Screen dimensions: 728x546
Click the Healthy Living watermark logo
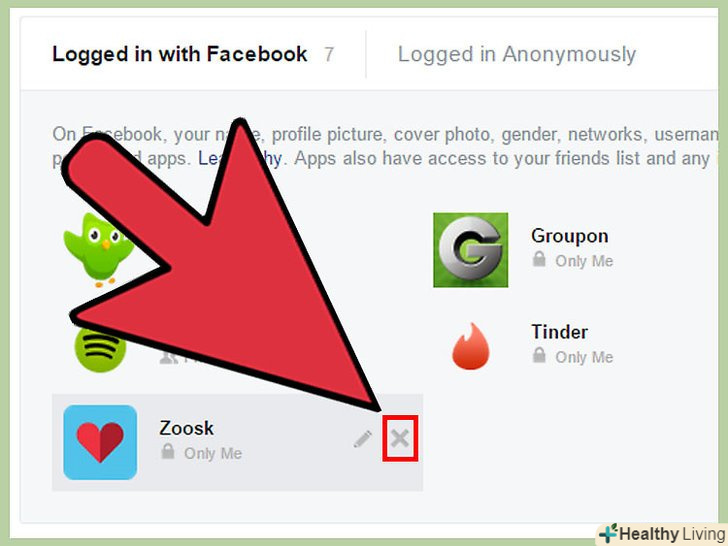coord(662,534)
